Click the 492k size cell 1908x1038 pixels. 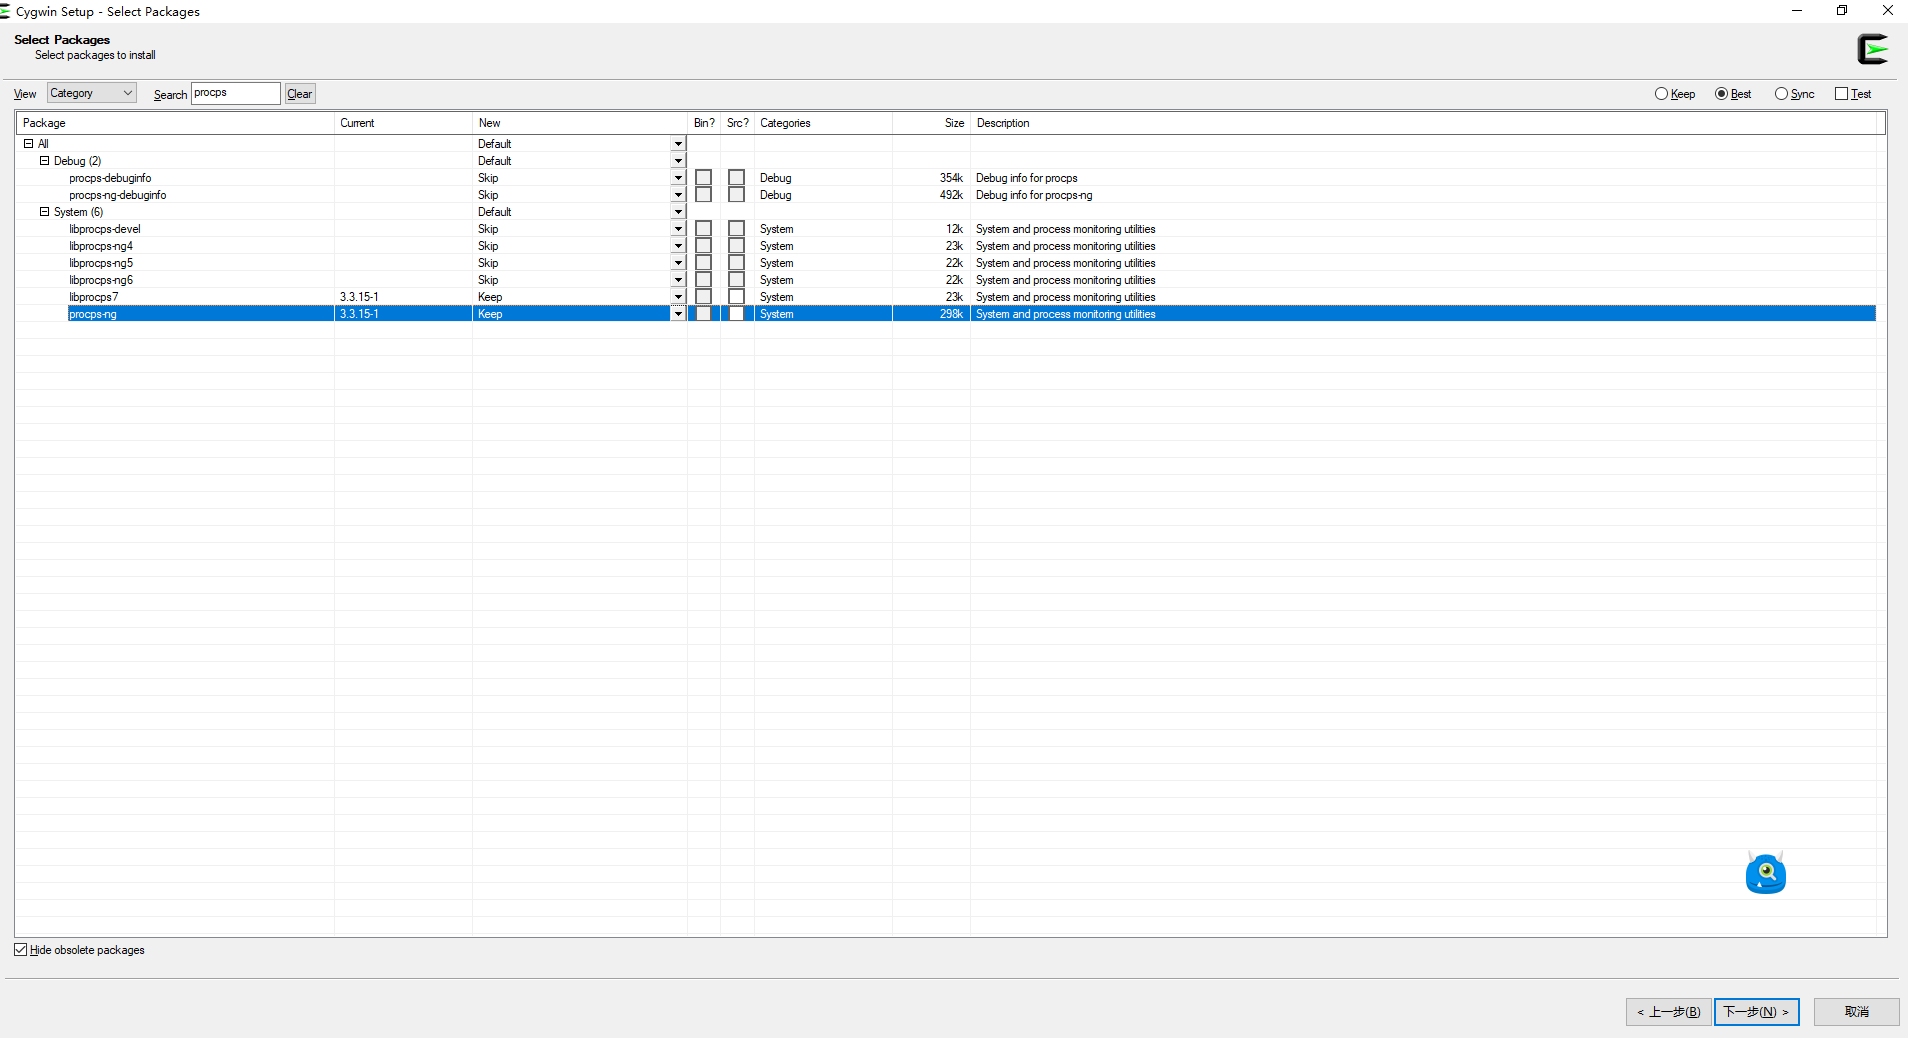(951, 195)
